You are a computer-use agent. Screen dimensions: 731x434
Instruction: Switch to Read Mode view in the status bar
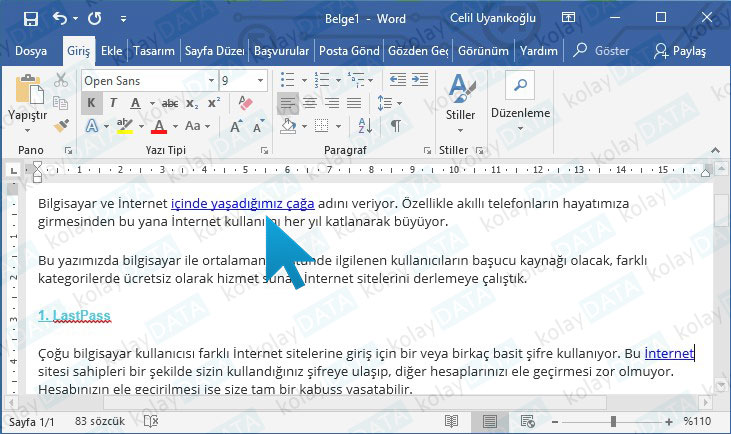[x=451, y=422]
